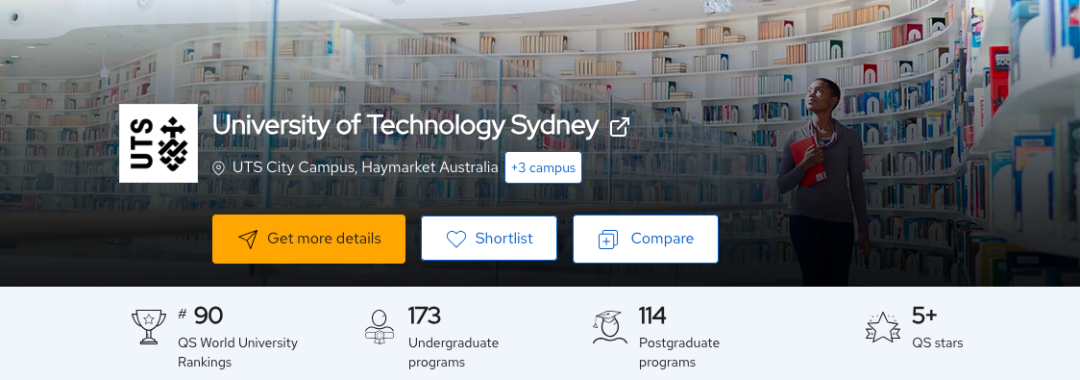Click the QS stars icon
This screenshot has height=380, width=1080.
point(883,326)
